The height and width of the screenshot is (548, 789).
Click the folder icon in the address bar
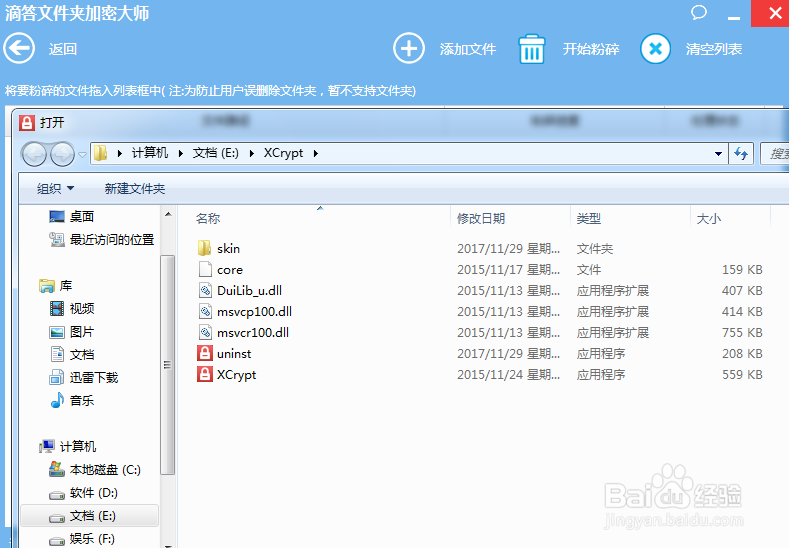click(x=101, y=153)
